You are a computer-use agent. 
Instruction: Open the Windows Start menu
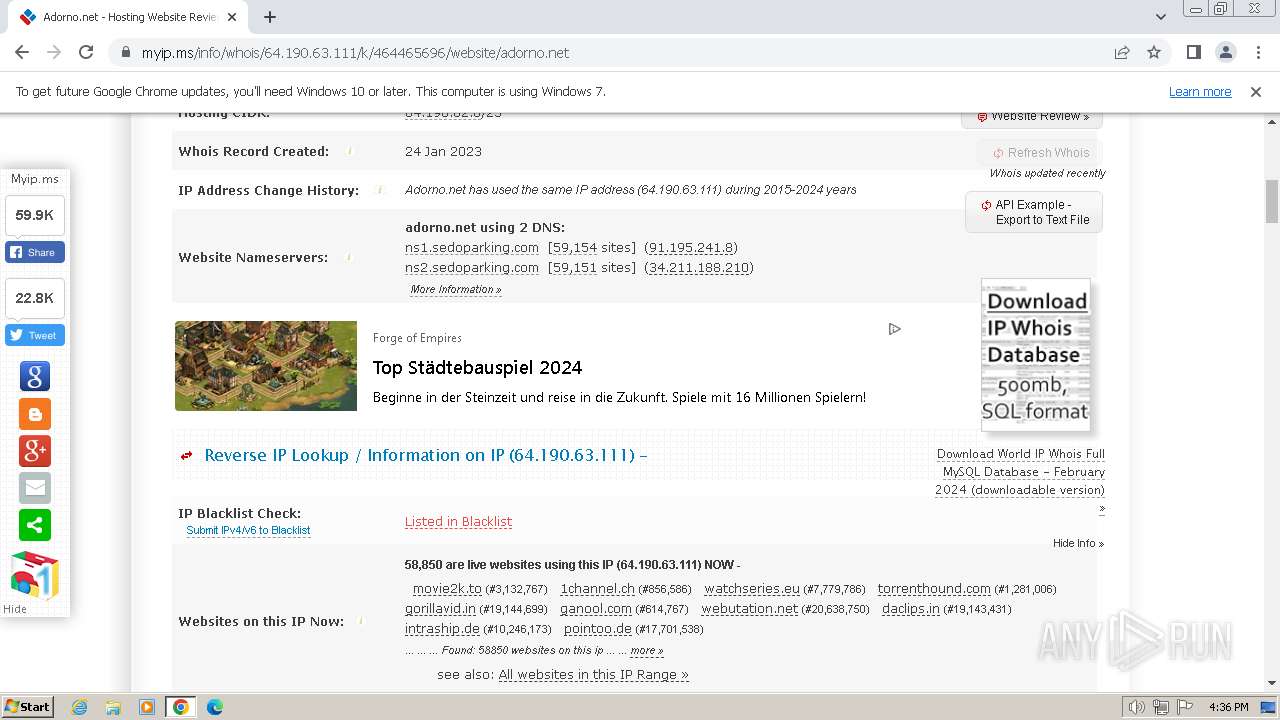(28, 707)
